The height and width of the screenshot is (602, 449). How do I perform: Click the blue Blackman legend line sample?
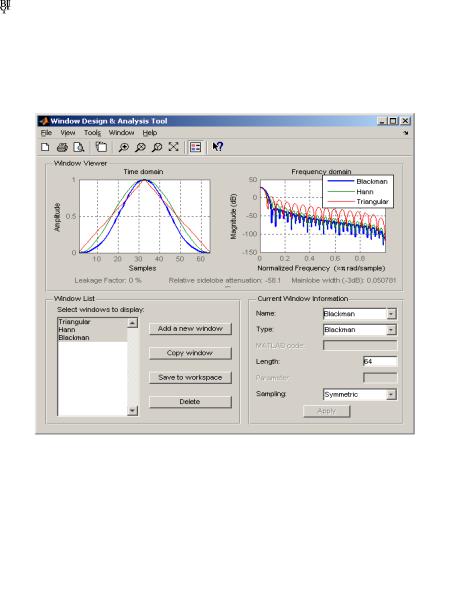[340, 181]
